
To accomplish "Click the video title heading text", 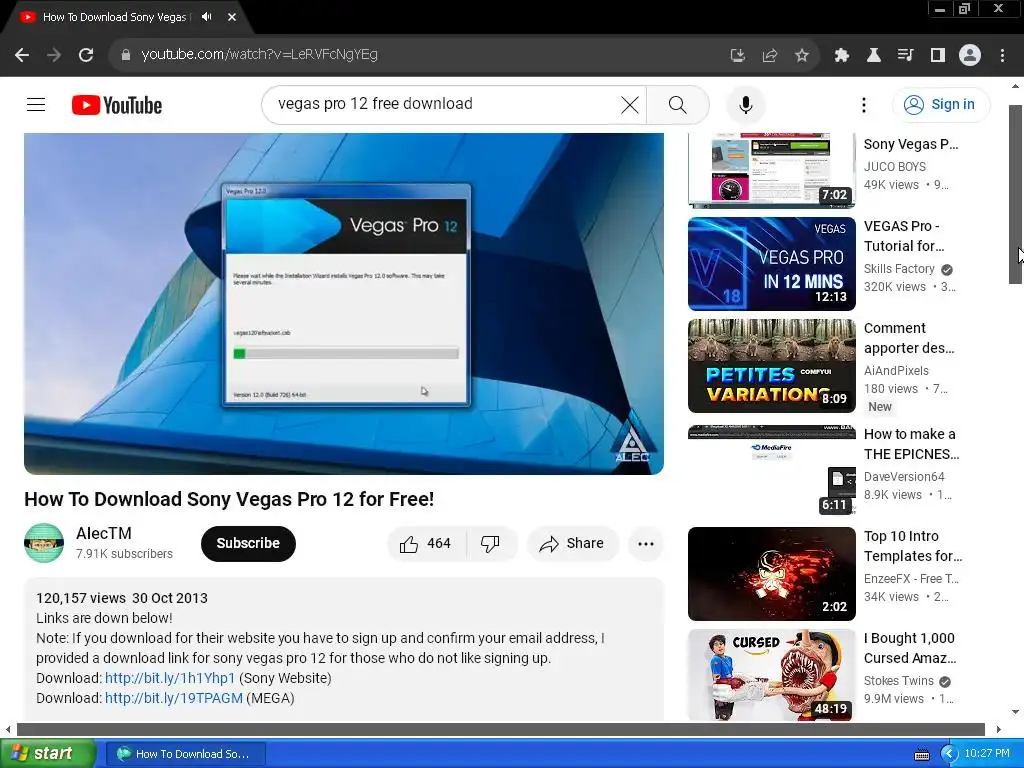I will click(229, 499).
